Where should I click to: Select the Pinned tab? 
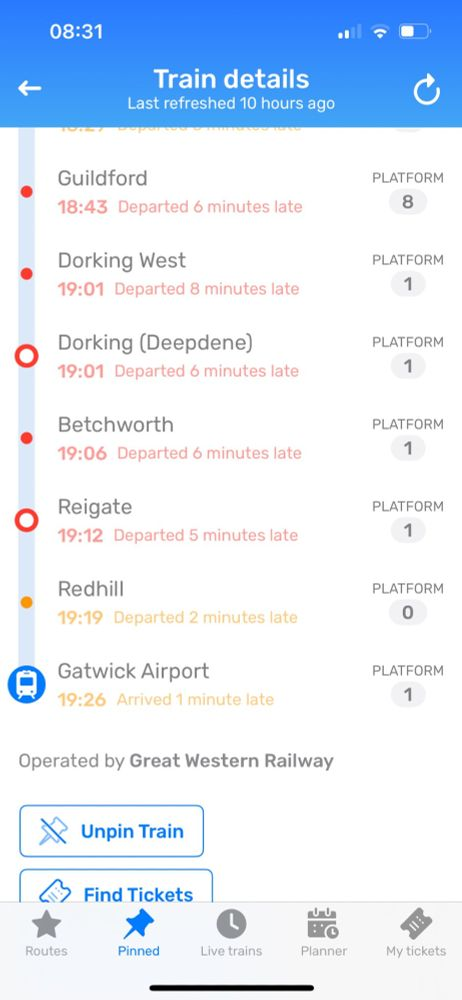click(138, 933)
